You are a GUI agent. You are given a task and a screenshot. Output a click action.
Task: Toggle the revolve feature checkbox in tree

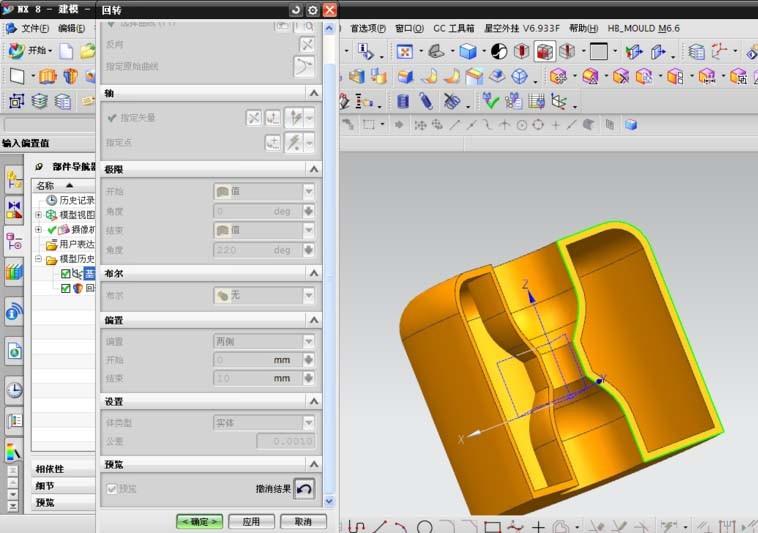(66, 288)
